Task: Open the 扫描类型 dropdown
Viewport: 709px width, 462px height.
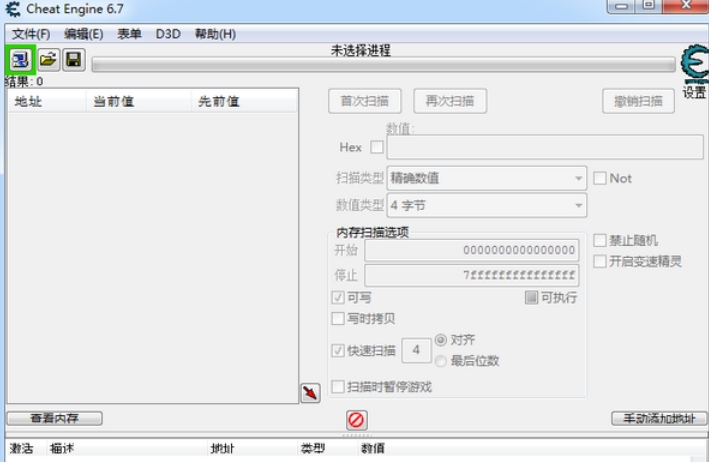Action: pyautogui.click(x=487, y=178)
